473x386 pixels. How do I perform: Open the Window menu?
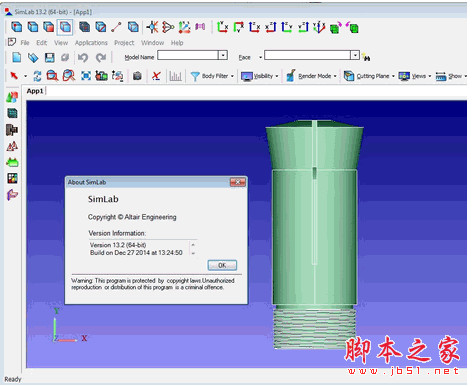(152, 43)
